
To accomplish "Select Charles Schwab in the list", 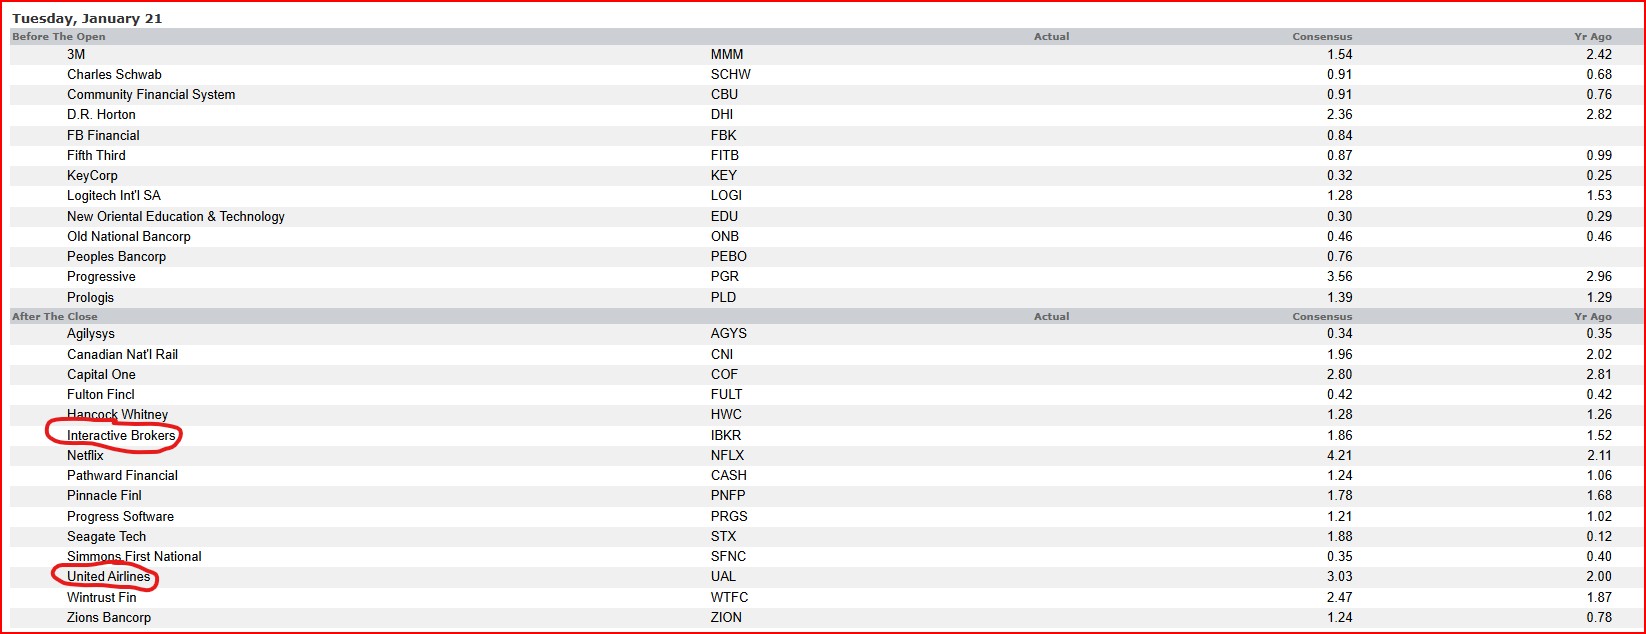I will (x=114, y=74).
